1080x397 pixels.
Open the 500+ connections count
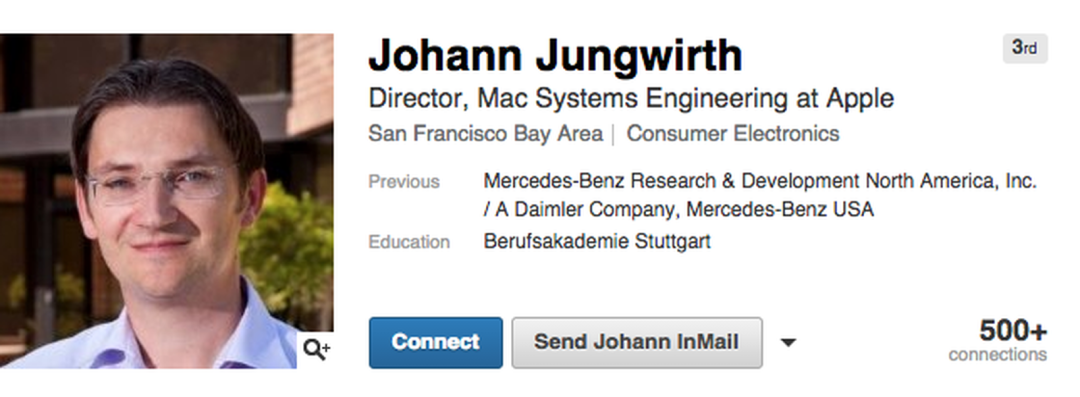coord(997,340)
